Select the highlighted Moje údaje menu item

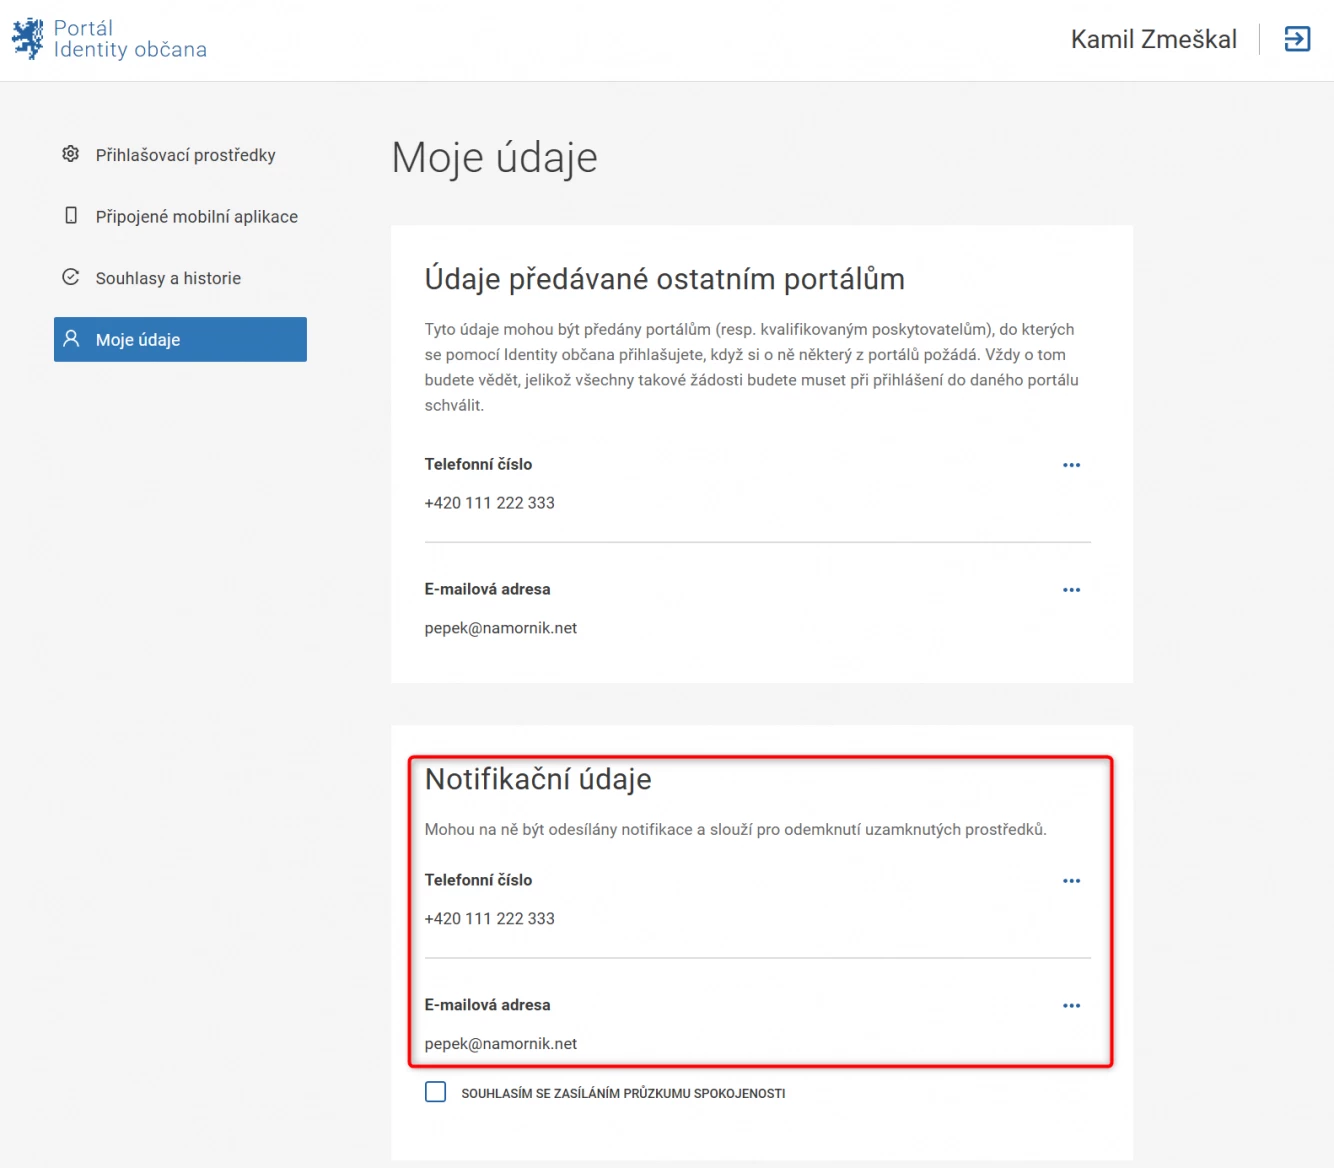pos(180,340)
